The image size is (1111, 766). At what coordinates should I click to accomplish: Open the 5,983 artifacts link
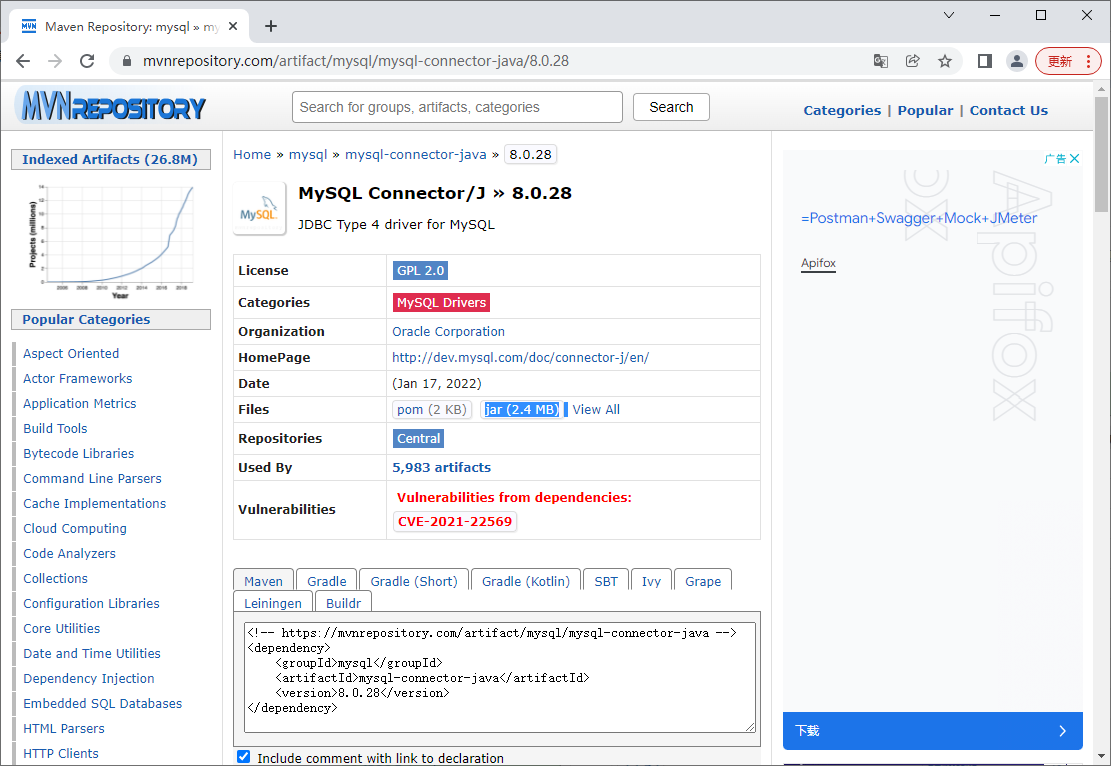tap(441, 468)
